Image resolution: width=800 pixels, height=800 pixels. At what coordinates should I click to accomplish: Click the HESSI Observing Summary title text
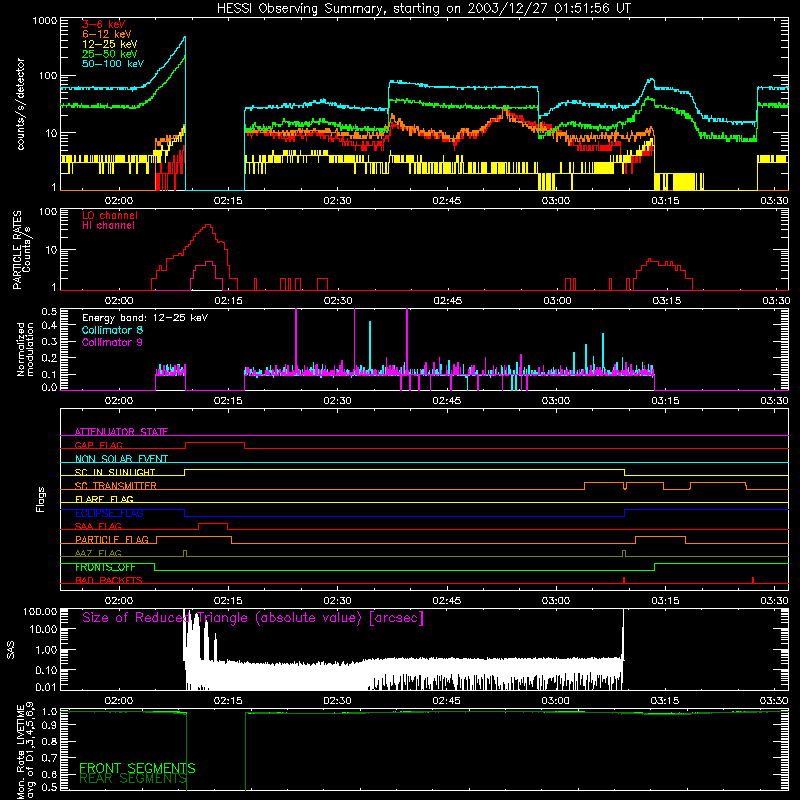[x=423, y=9]
